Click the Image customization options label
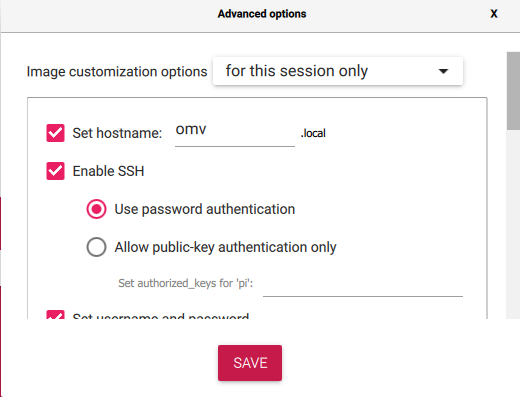This screenshot has height=397, width=520. pyautogui.click(x=117, y=72)
